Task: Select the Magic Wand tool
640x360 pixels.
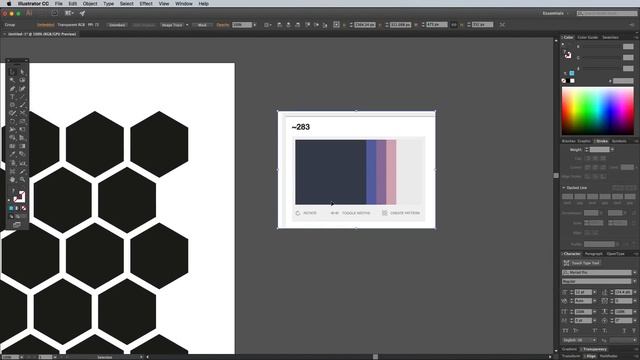Action: pyautogui.click(x=12, y=80)
